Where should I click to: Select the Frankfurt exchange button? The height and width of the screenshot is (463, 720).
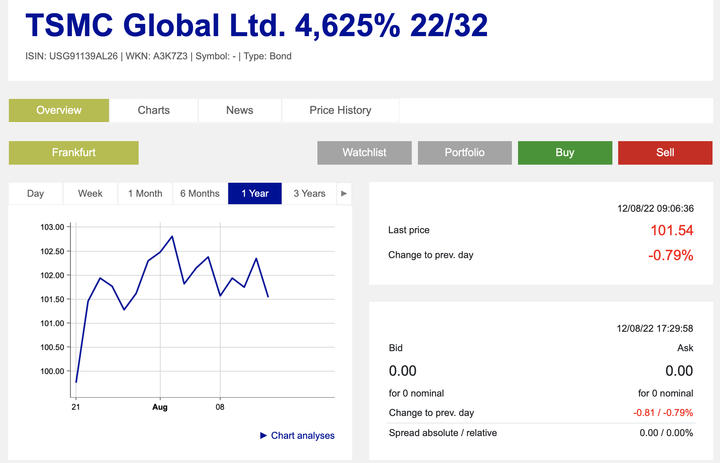(x=73, y=152)
